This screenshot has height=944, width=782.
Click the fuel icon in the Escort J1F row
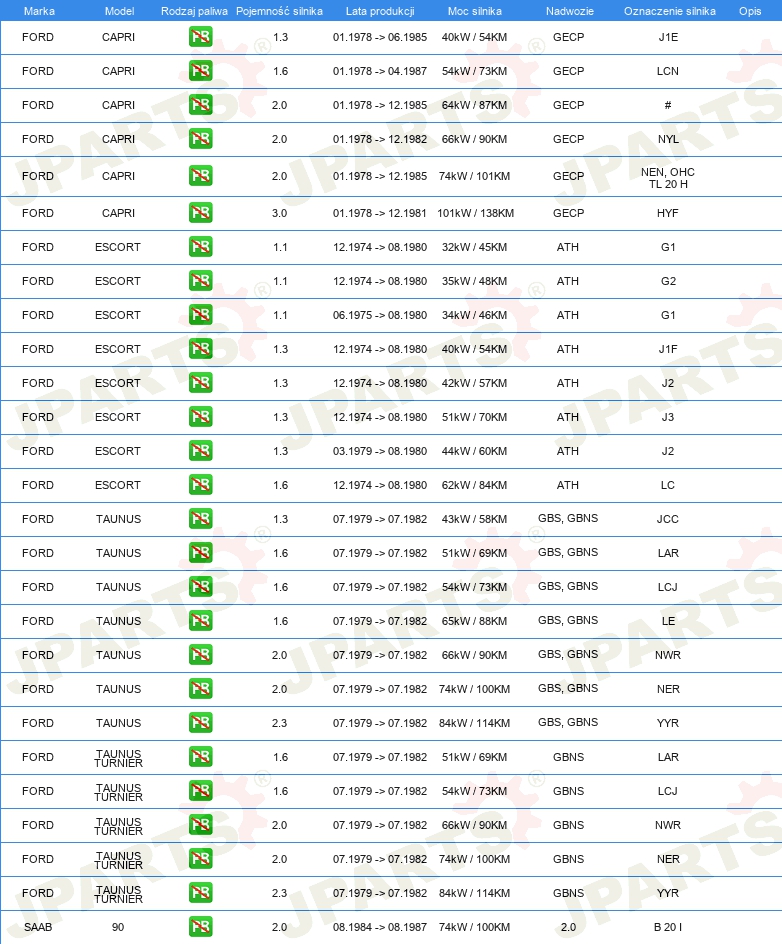[x=200, y=349]
